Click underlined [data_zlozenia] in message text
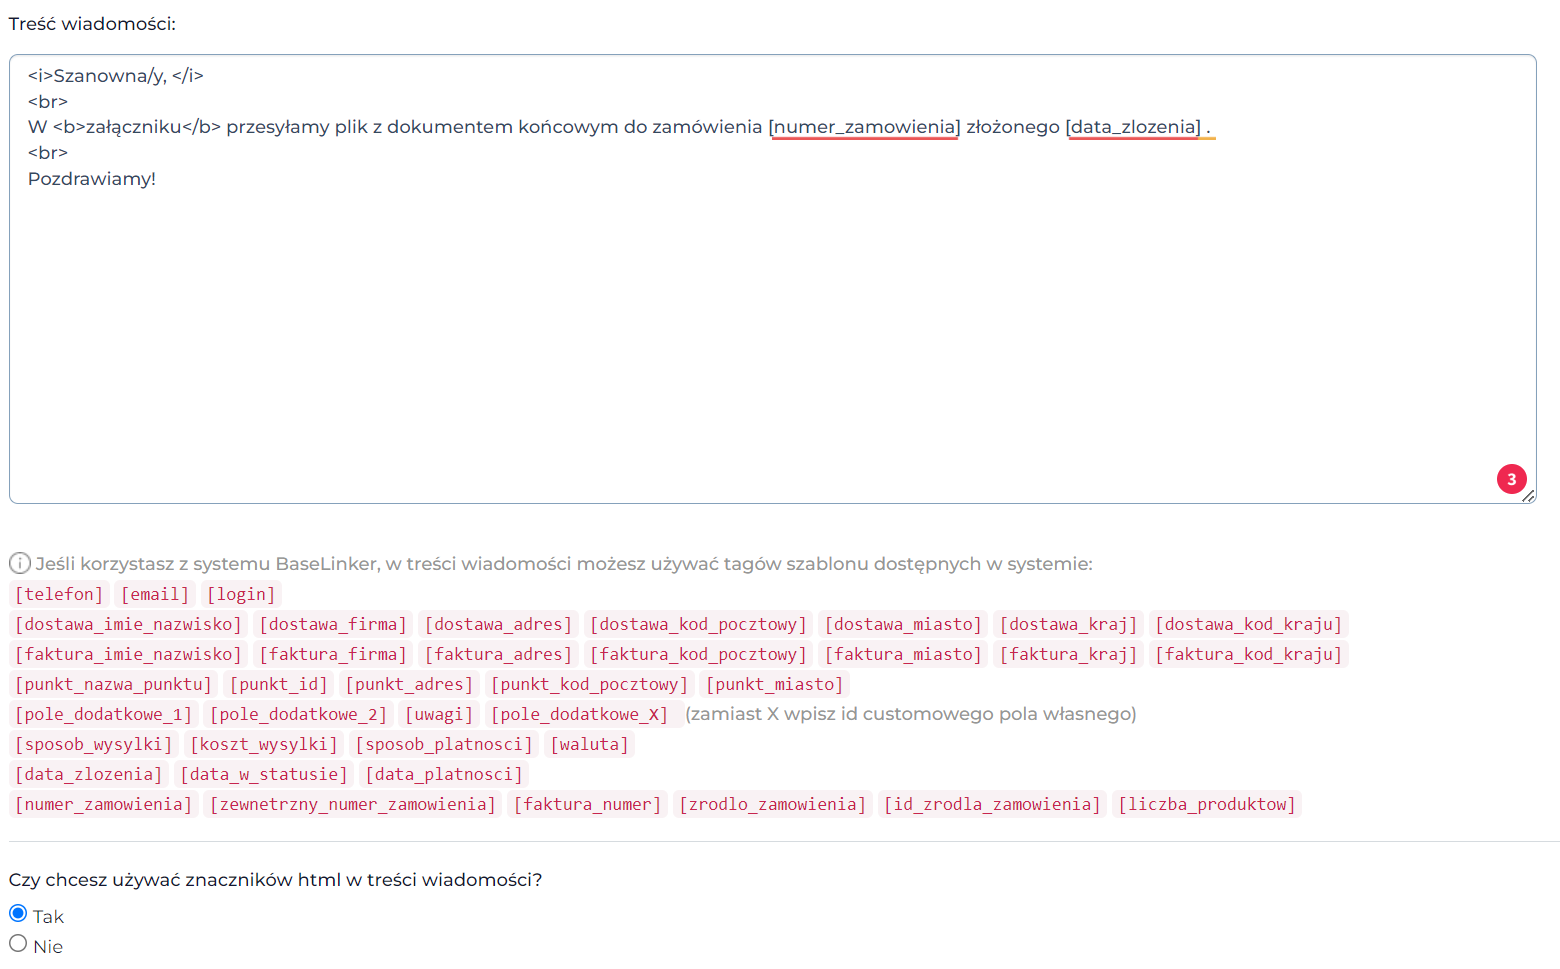Viewport: 1560px width, 969px height. pyautogui.click(x=1133, y=127)
